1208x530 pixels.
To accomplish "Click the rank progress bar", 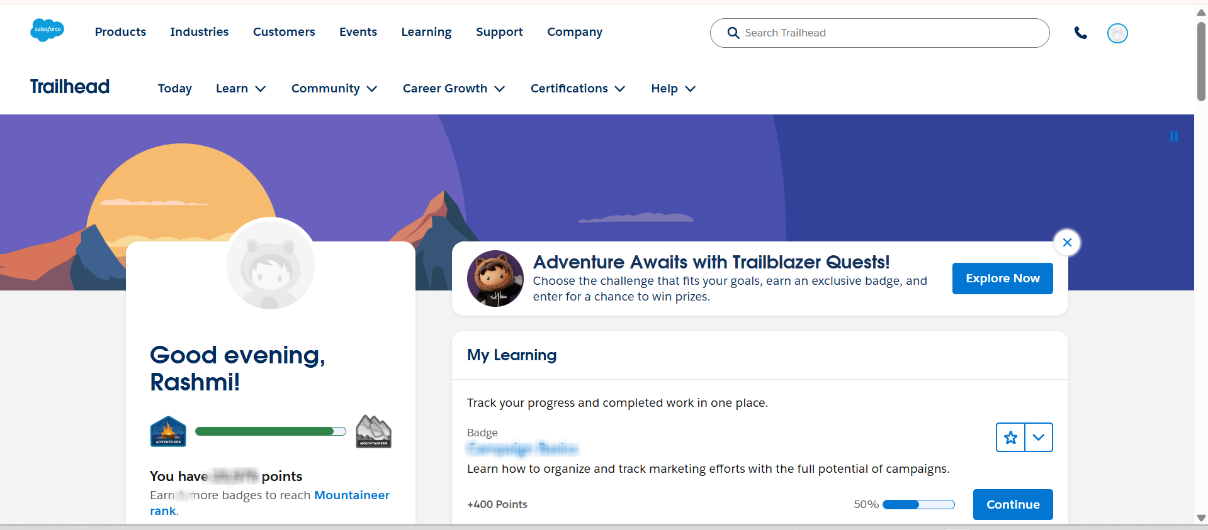I will coord(270,431).
